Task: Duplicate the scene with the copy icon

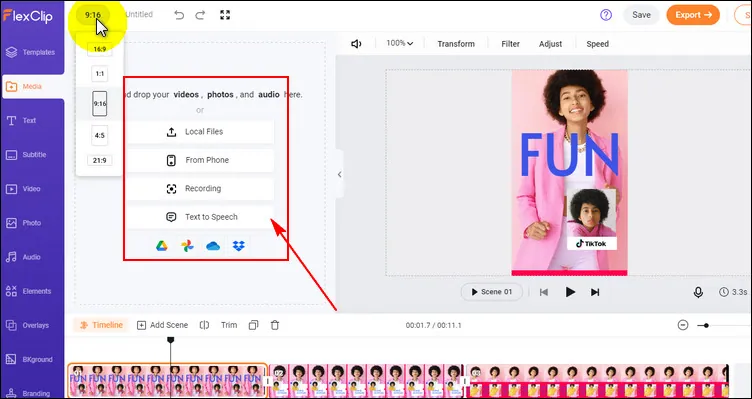Action: [x=253, y=325]
